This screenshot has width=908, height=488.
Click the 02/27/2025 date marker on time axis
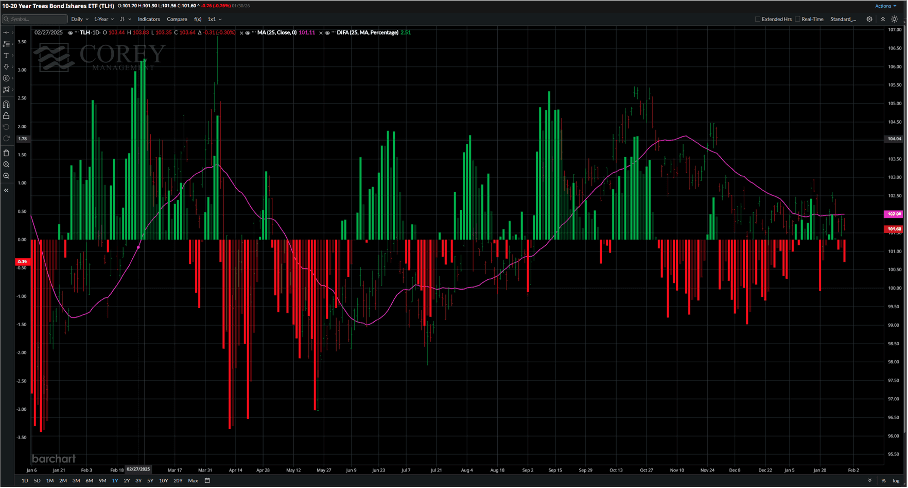(x=138, y=469)
